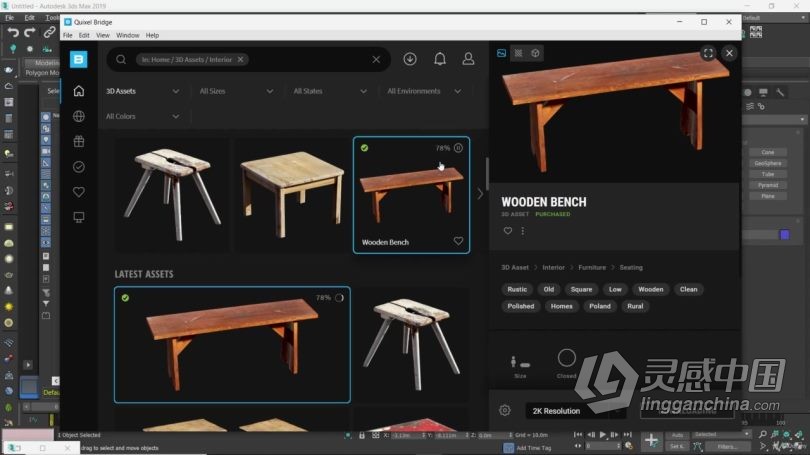Open the 3D Assets dropdown

[143, 91]
